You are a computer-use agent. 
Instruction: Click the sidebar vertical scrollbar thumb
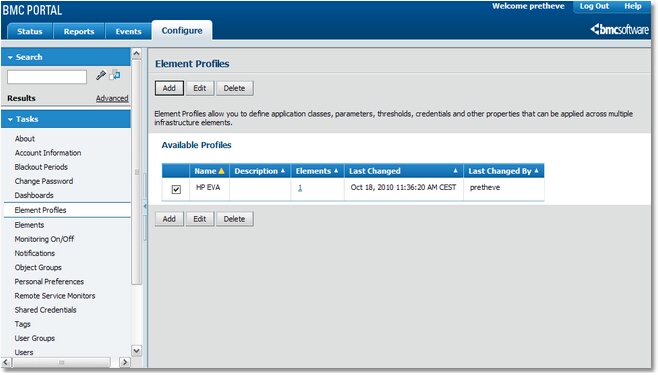(x=136, y=172)
